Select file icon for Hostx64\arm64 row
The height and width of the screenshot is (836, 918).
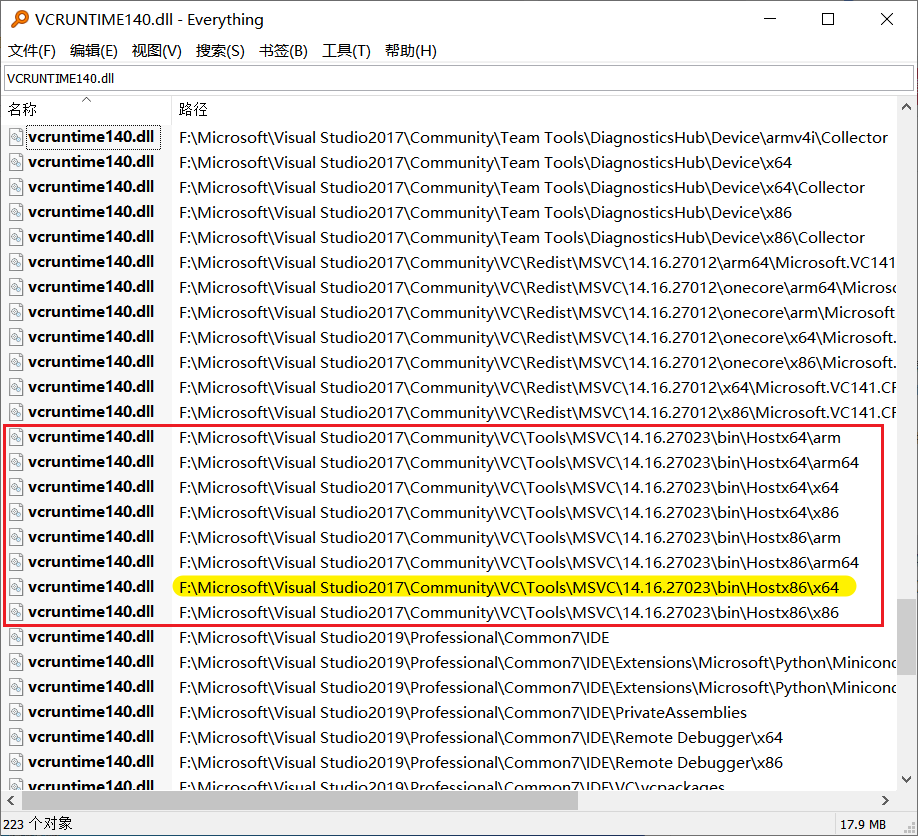click(x=16, y=462)
